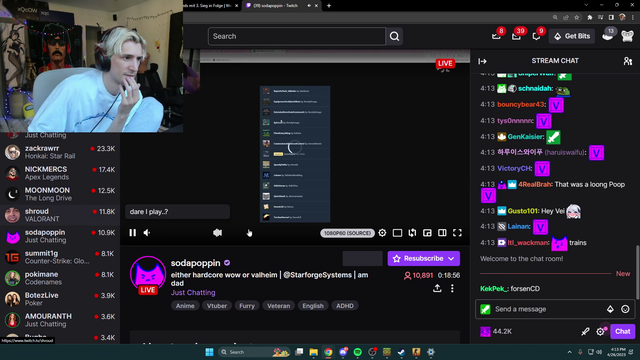Image resolution: width=640 pixels, height=360 pixels.
Task: Toggle side-panel layout icon in player controls
Action: tap(442, 233)
